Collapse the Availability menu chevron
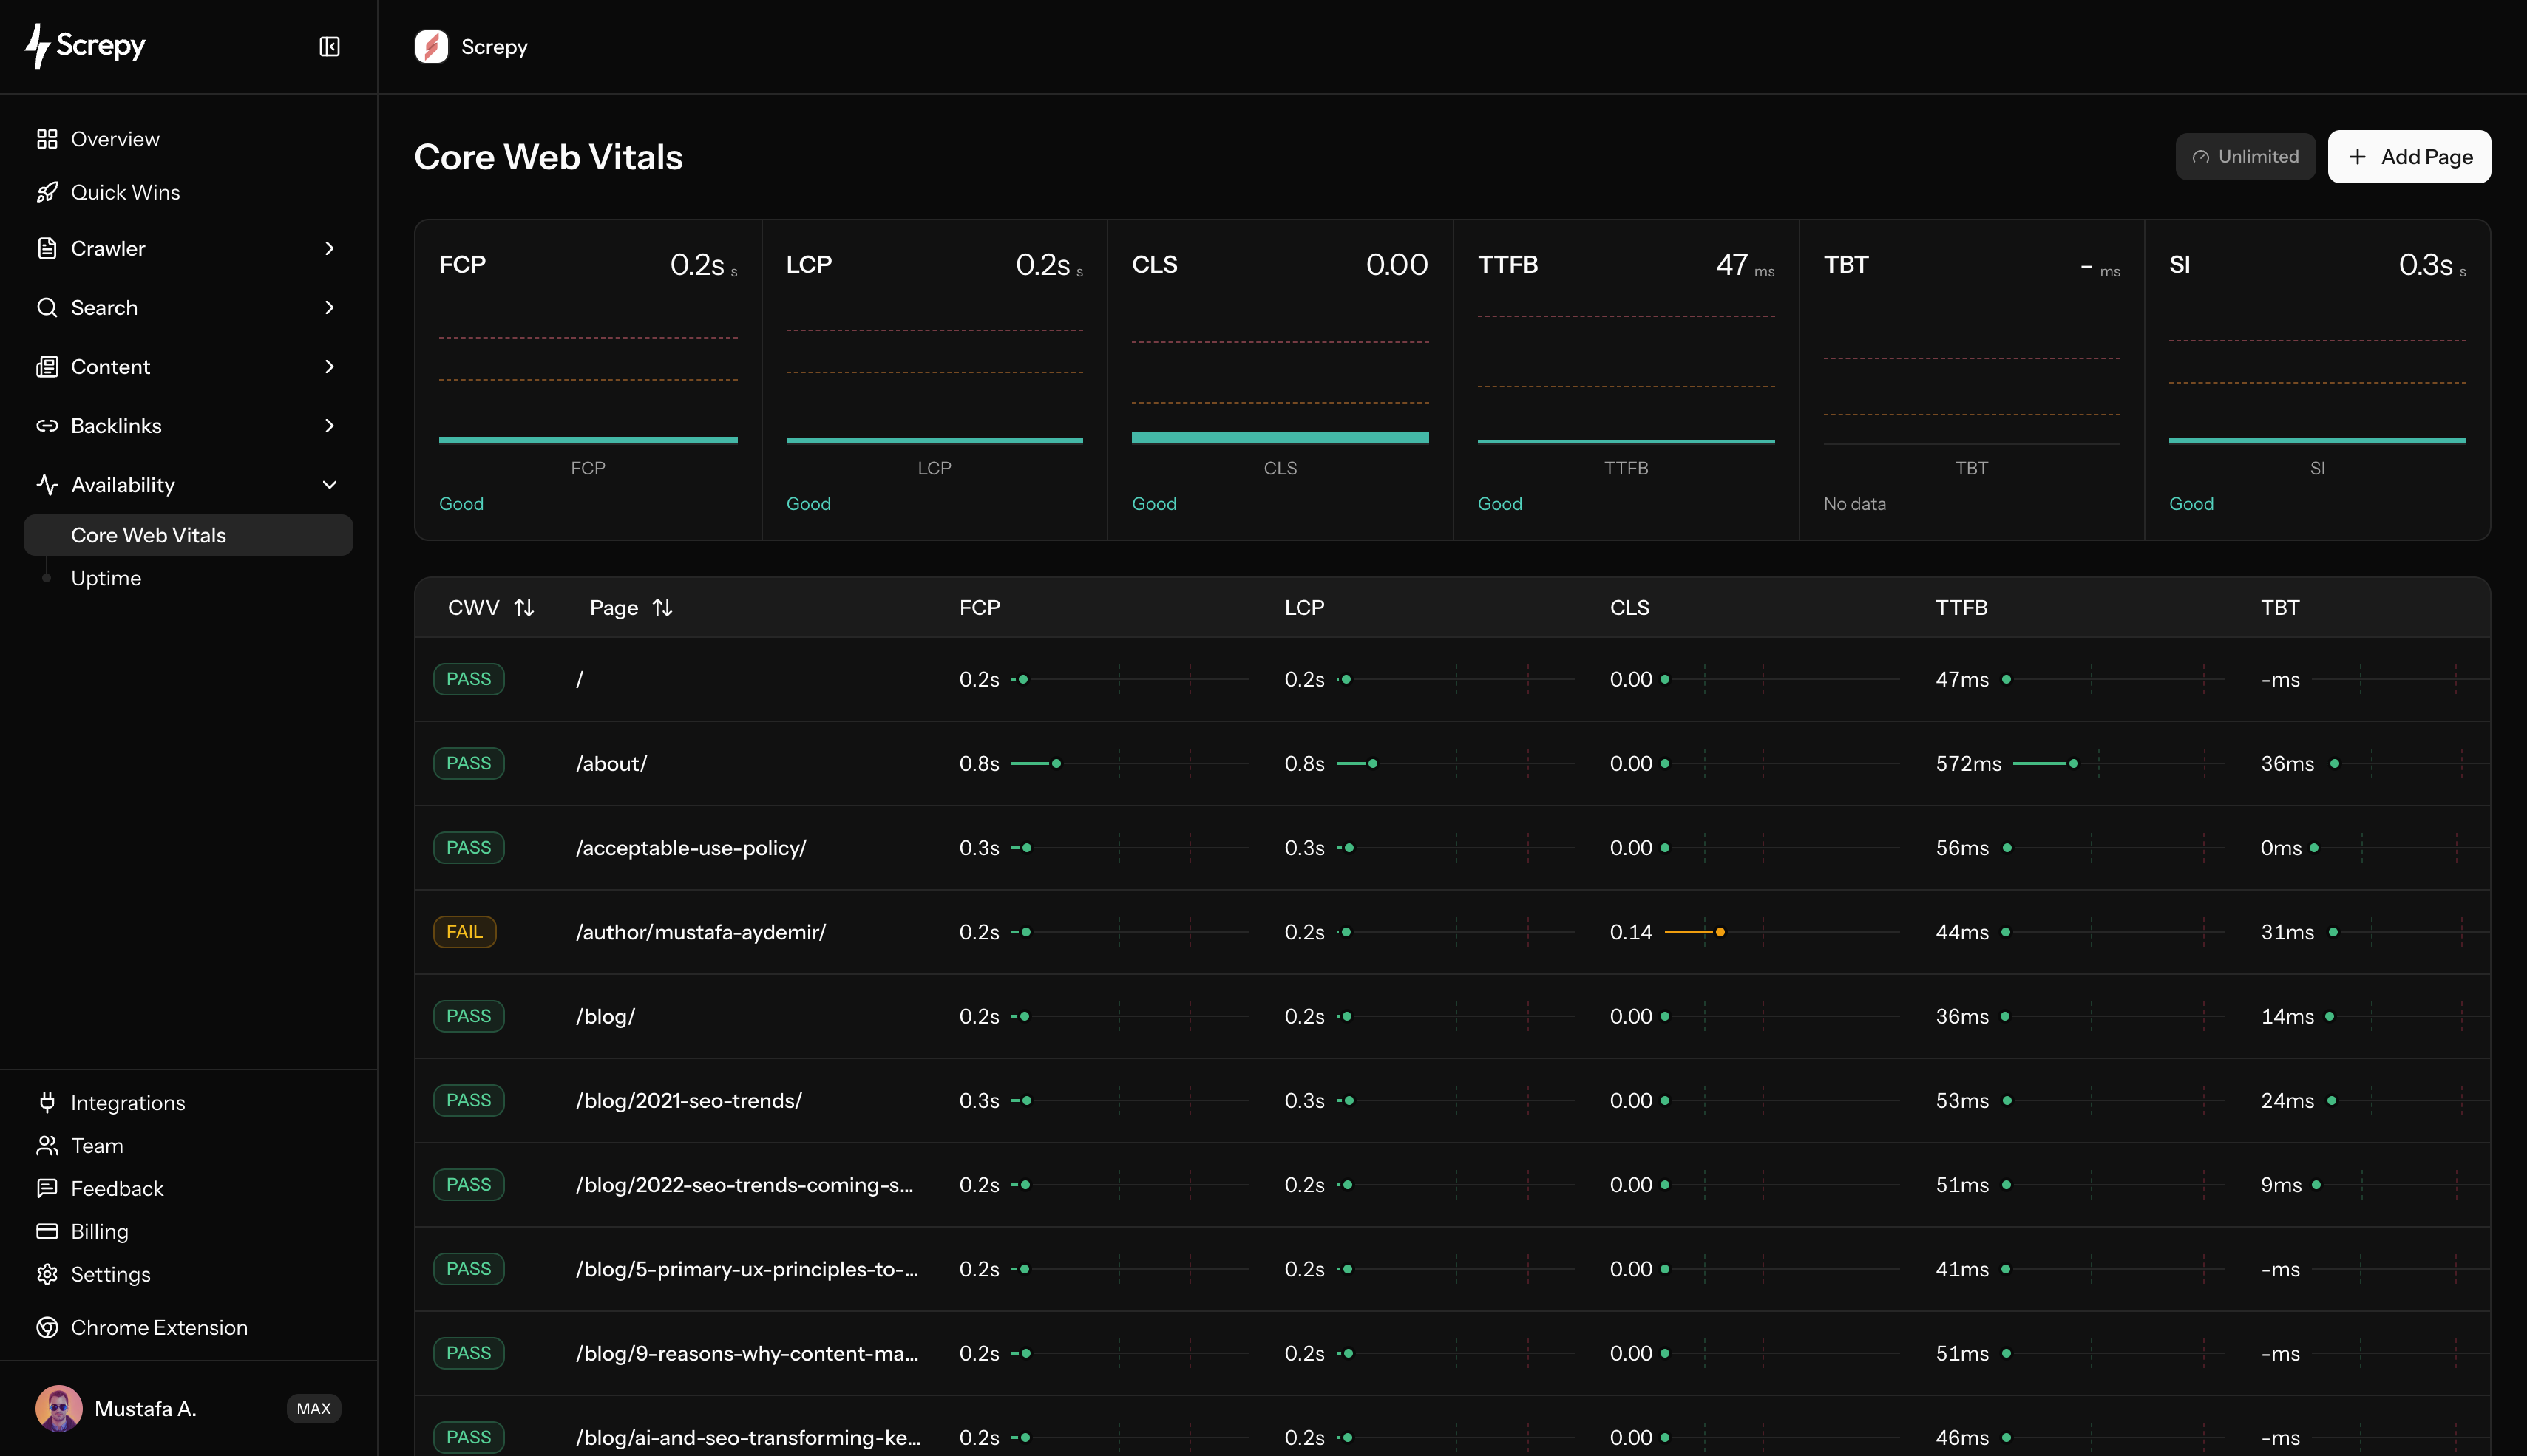The height and width of the screenshot is (1456, 2527). click(x=329, y=485)
